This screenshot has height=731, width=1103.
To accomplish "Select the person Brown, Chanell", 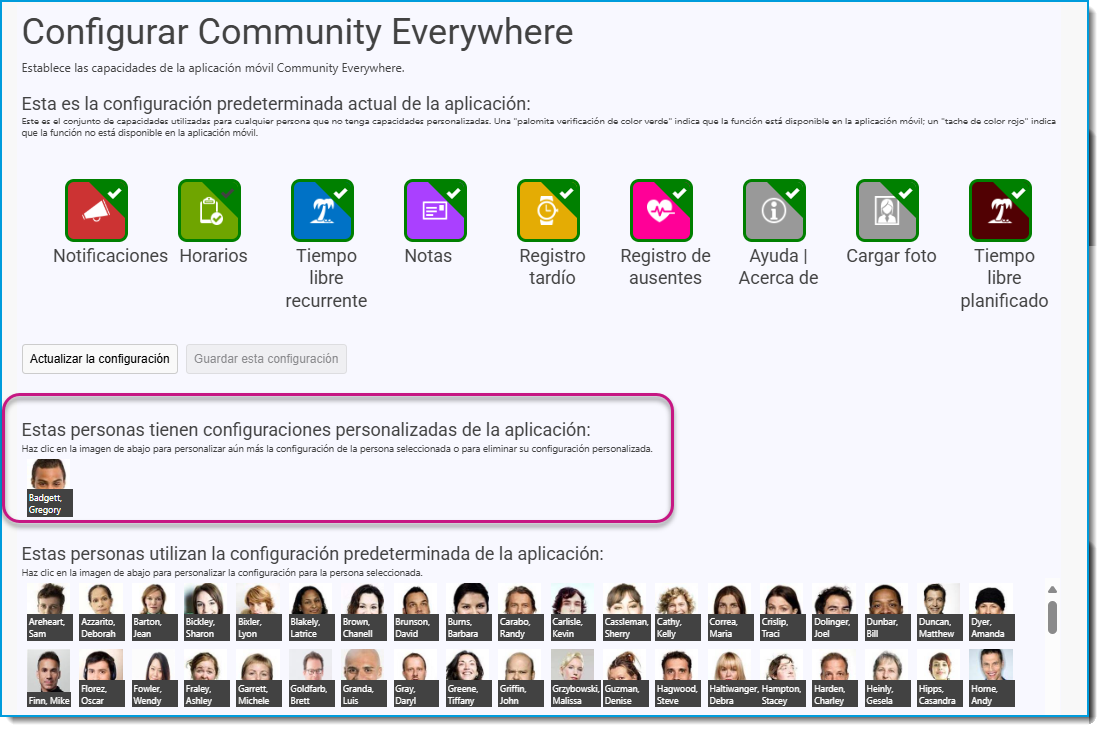I will [364, 611].
